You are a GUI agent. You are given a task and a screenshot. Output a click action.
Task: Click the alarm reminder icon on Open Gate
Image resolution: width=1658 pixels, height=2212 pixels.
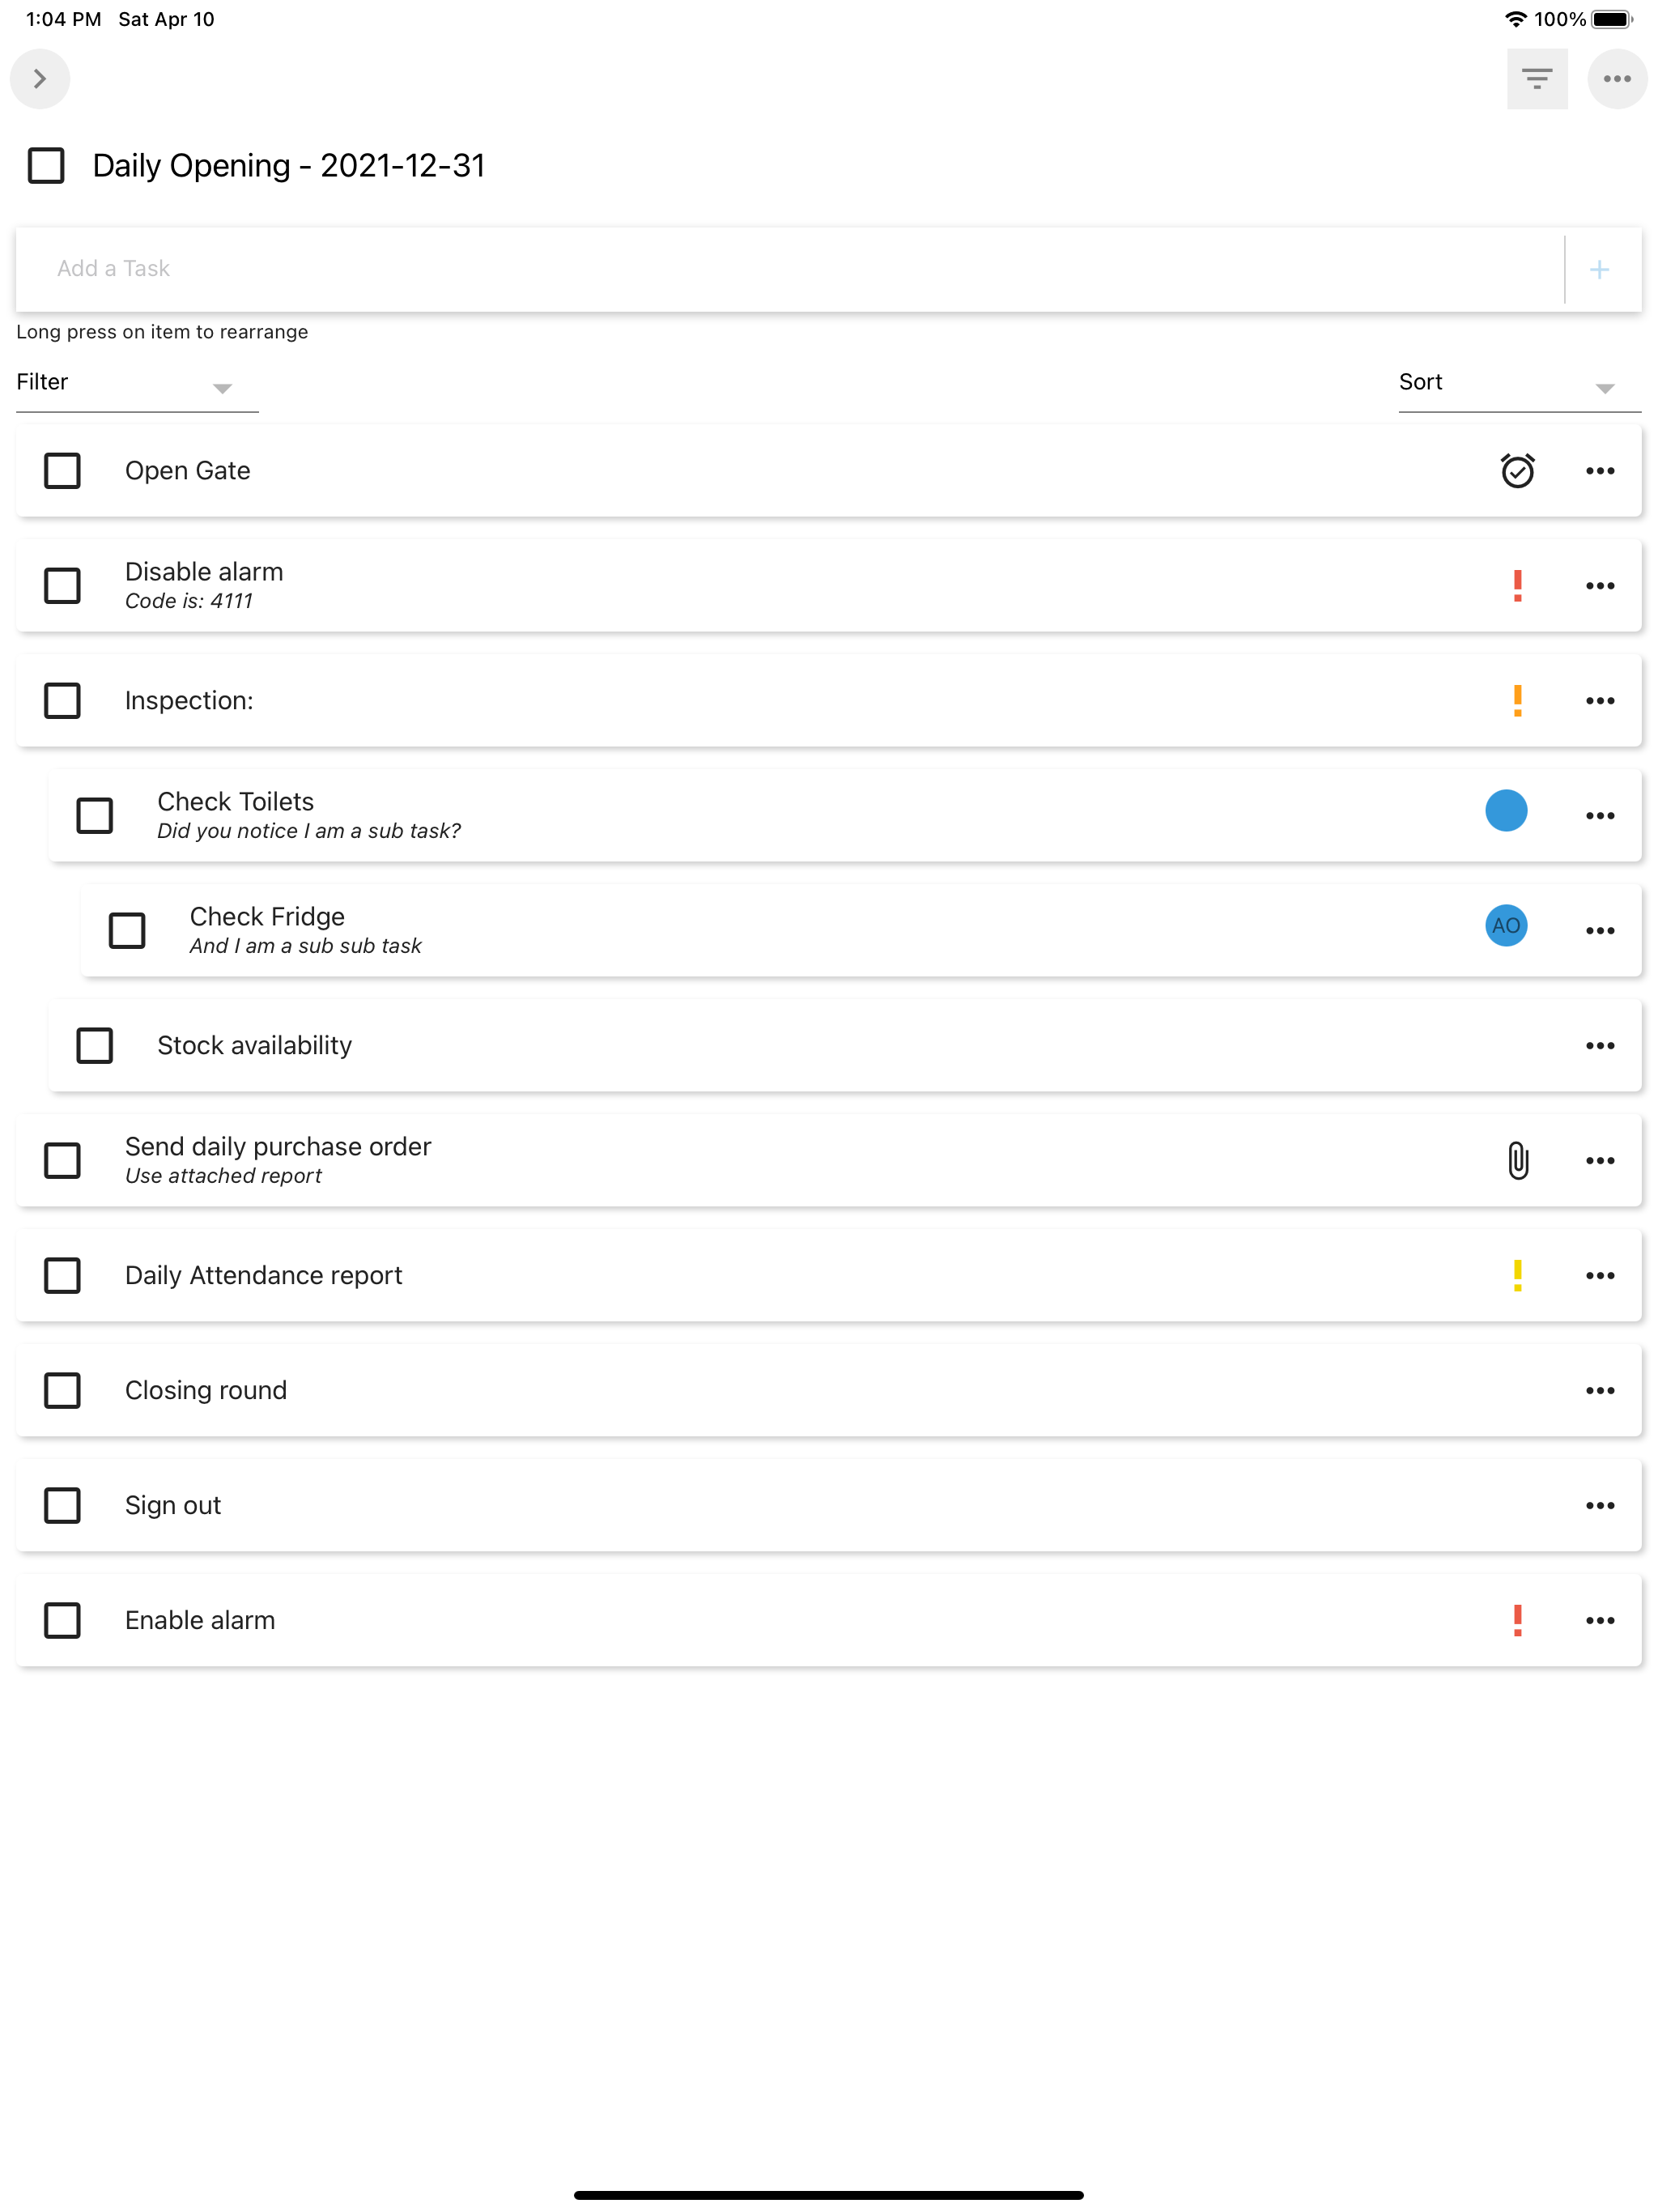1517,471
